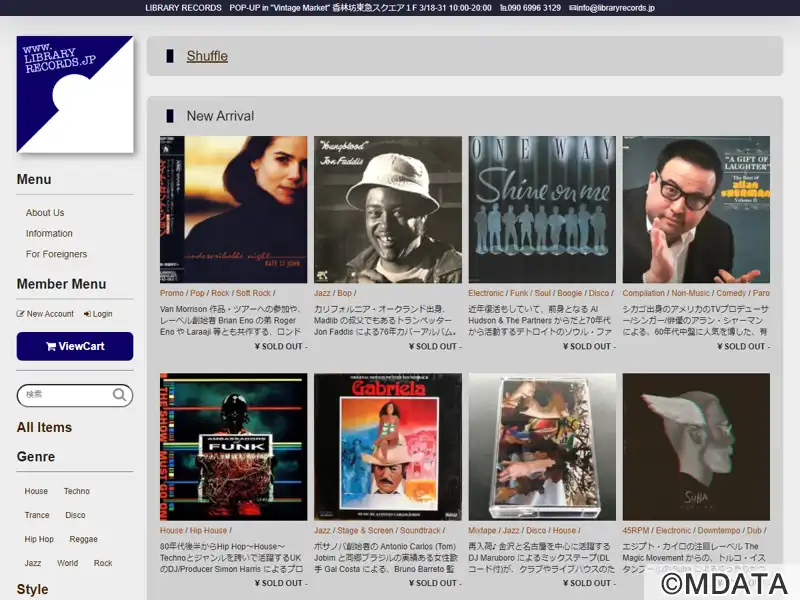
Task: Click the Library Records logo image
Action: (x=75, y=94)
